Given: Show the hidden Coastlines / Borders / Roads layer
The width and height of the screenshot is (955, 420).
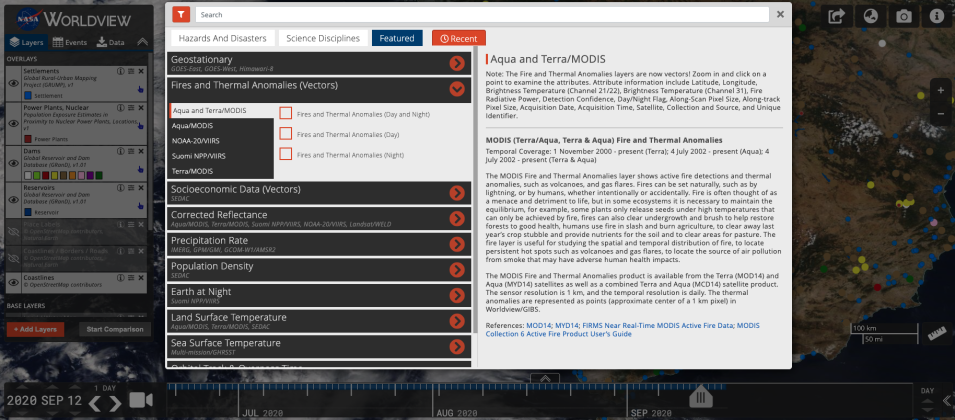Looking at the screenshot, I should coord(13,258).
